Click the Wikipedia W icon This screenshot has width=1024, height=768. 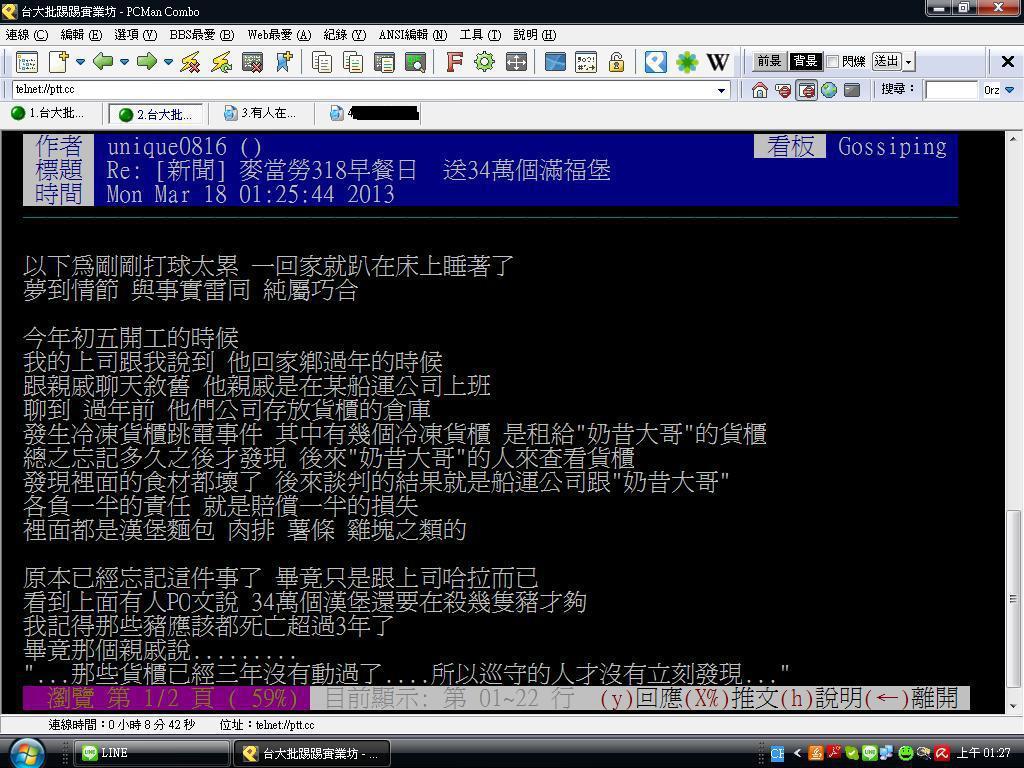pos(718,62)
